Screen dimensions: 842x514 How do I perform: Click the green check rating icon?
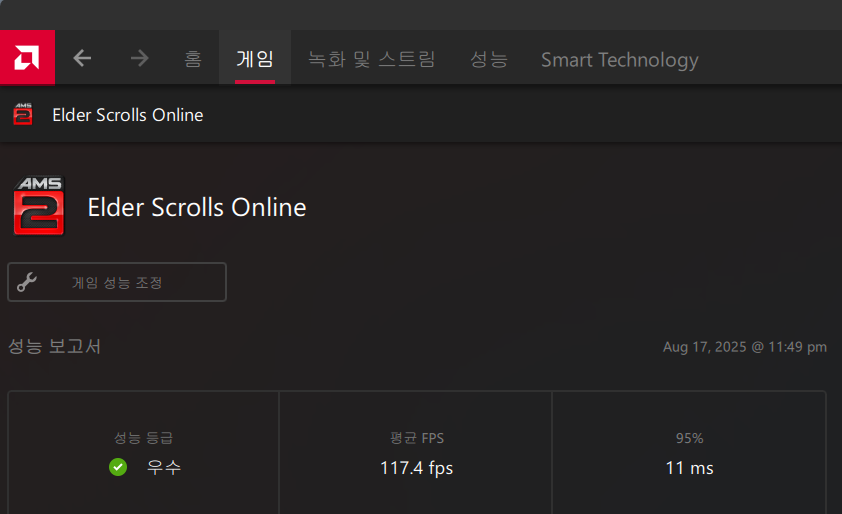[x=118, y=467]
